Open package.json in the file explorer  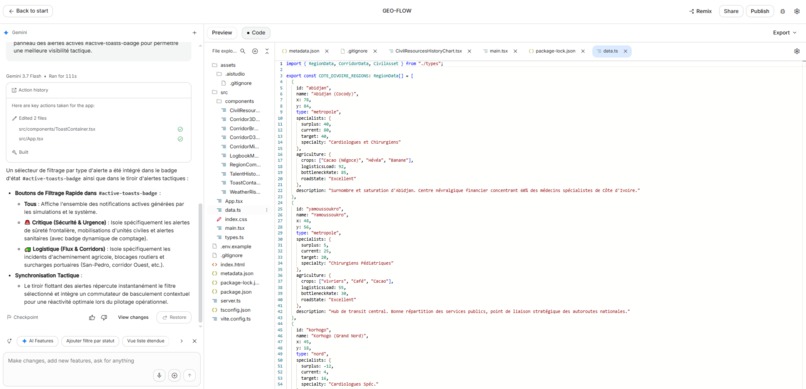pos(235,292)
